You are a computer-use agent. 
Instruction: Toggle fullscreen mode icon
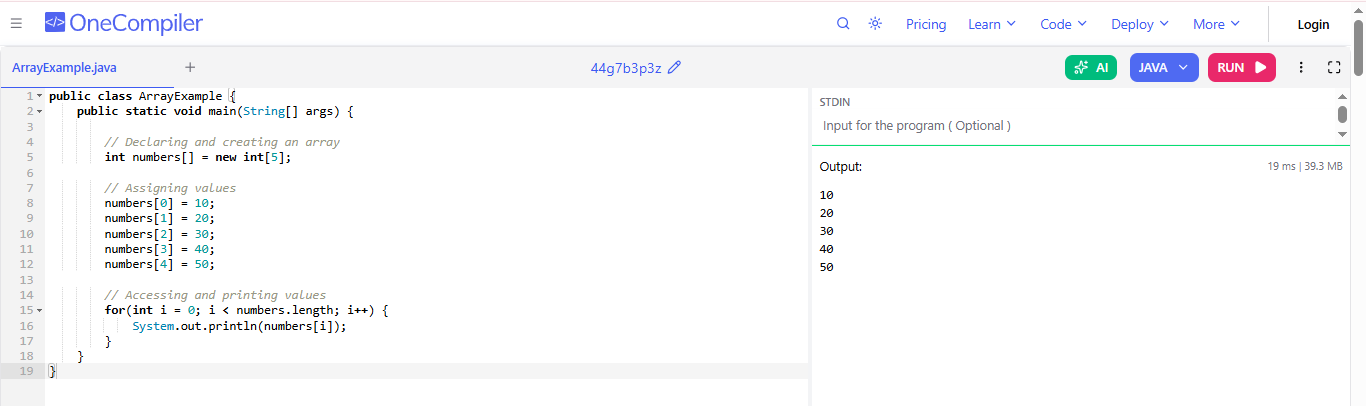pos(1333,68)
